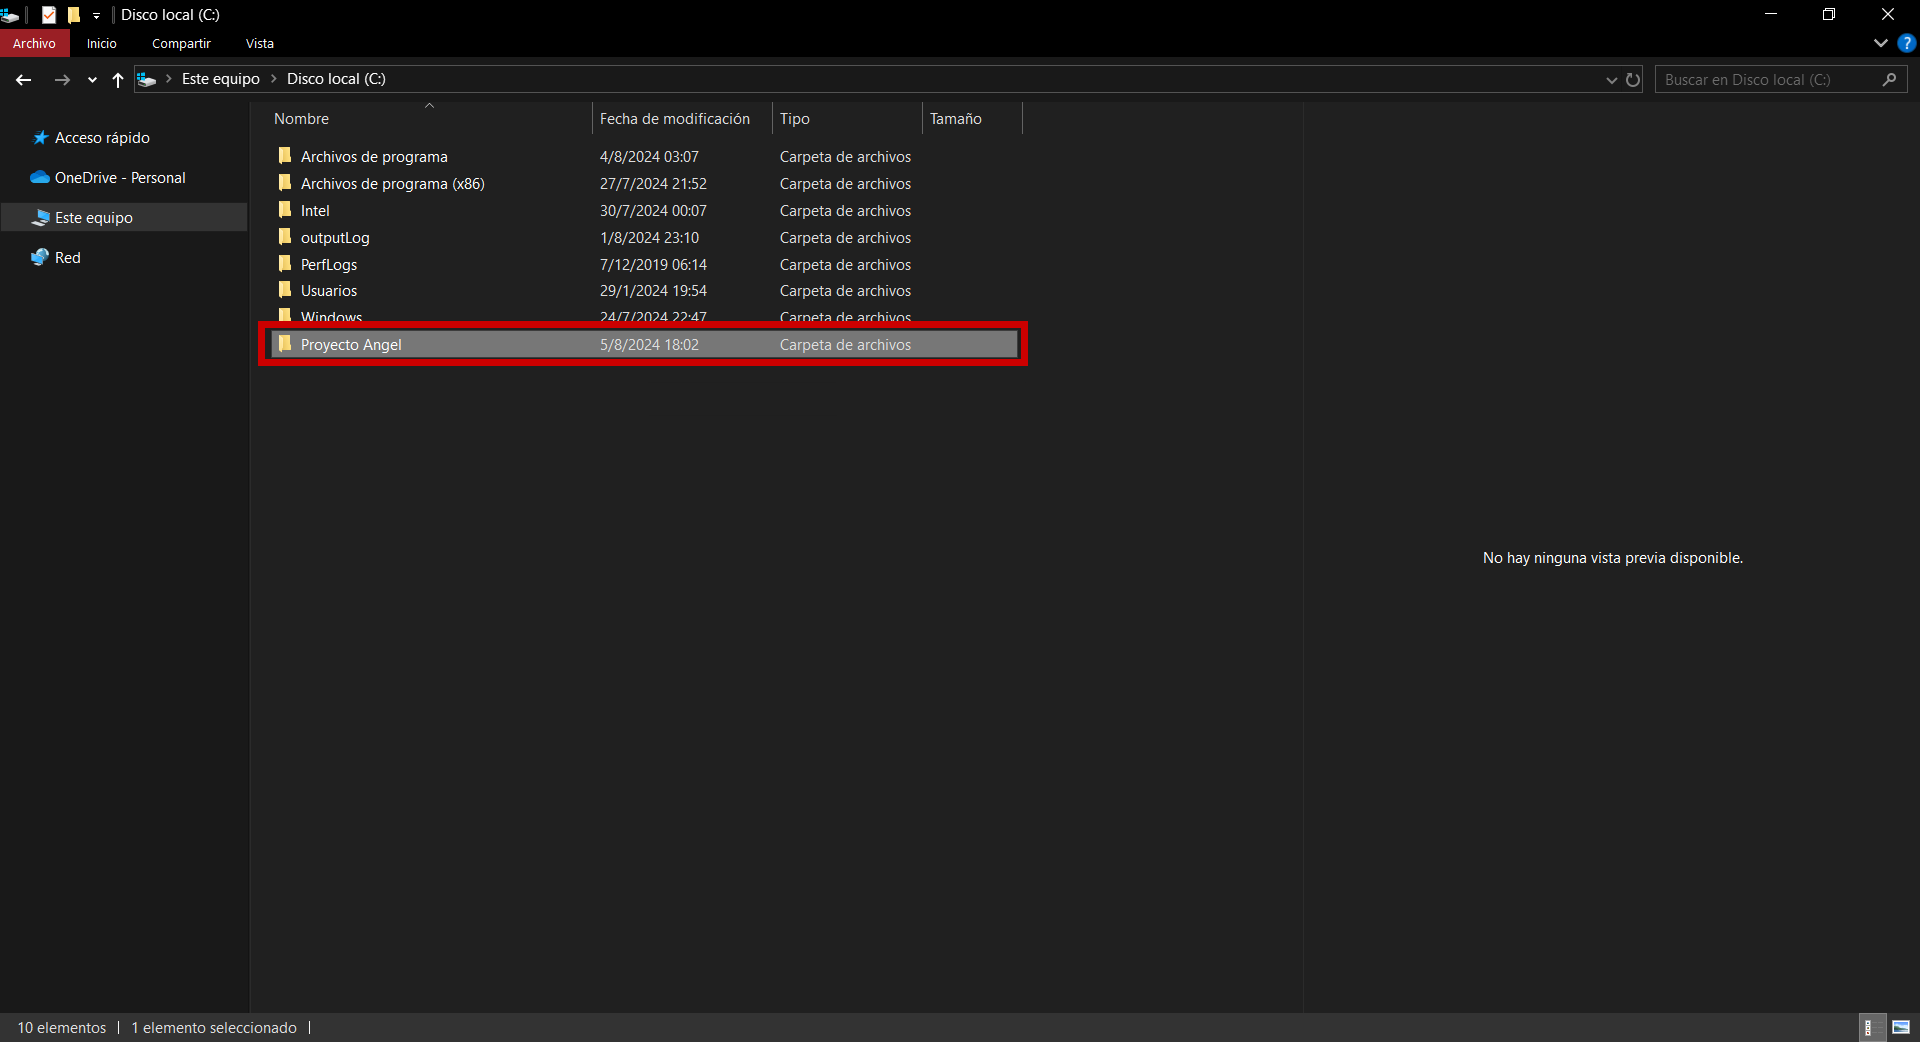
Task: Open the Intel folder icon
Action: (285, 210)
